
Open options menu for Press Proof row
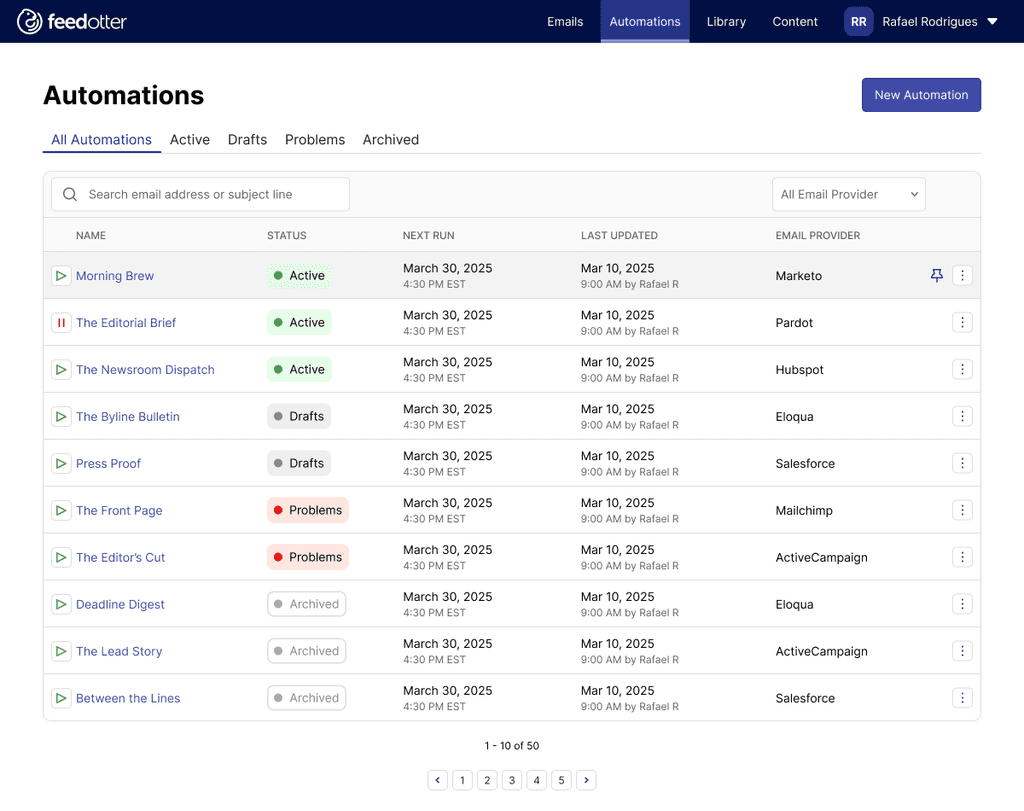point(962,463)
